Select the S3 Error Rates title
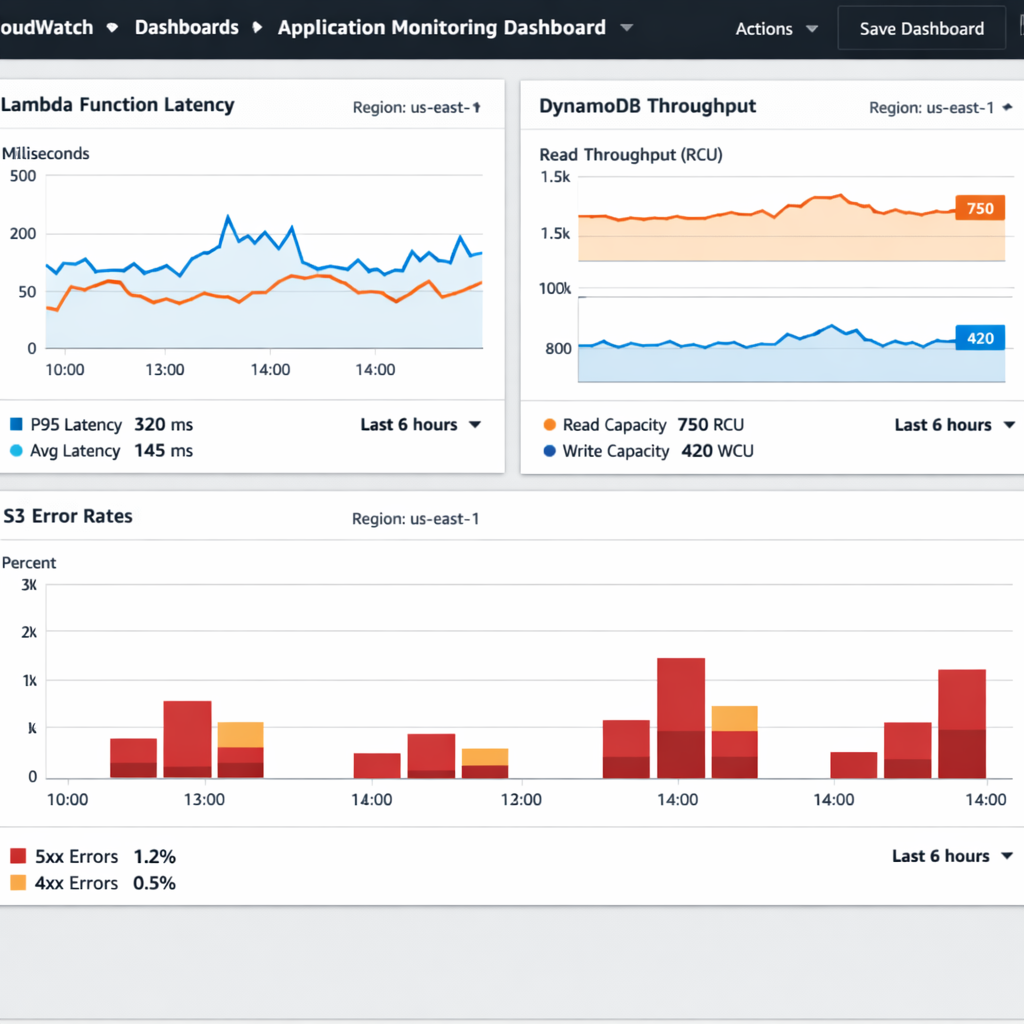This screenshot has width=1024, height=1024. 68,516
